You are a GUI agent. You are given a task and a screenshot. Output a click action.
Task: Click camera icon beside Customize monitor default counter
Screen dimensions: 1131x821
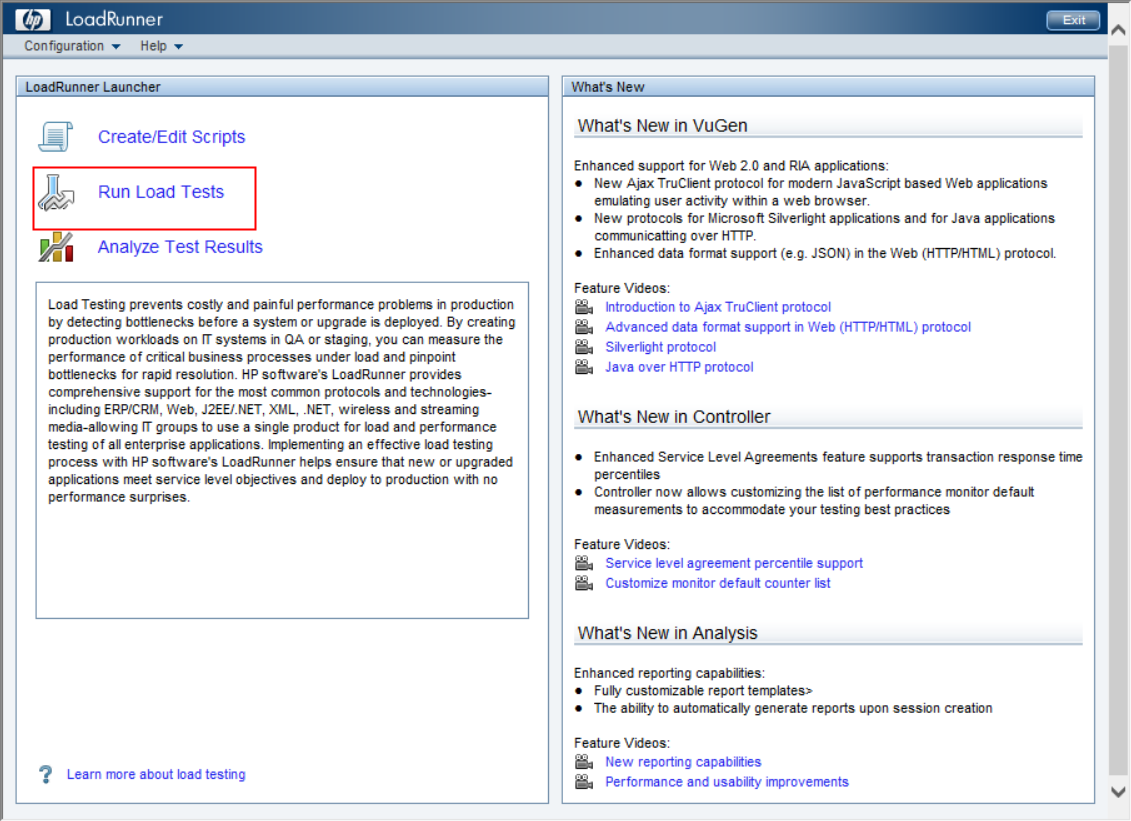pyautogui.click(x=584, y=583)
